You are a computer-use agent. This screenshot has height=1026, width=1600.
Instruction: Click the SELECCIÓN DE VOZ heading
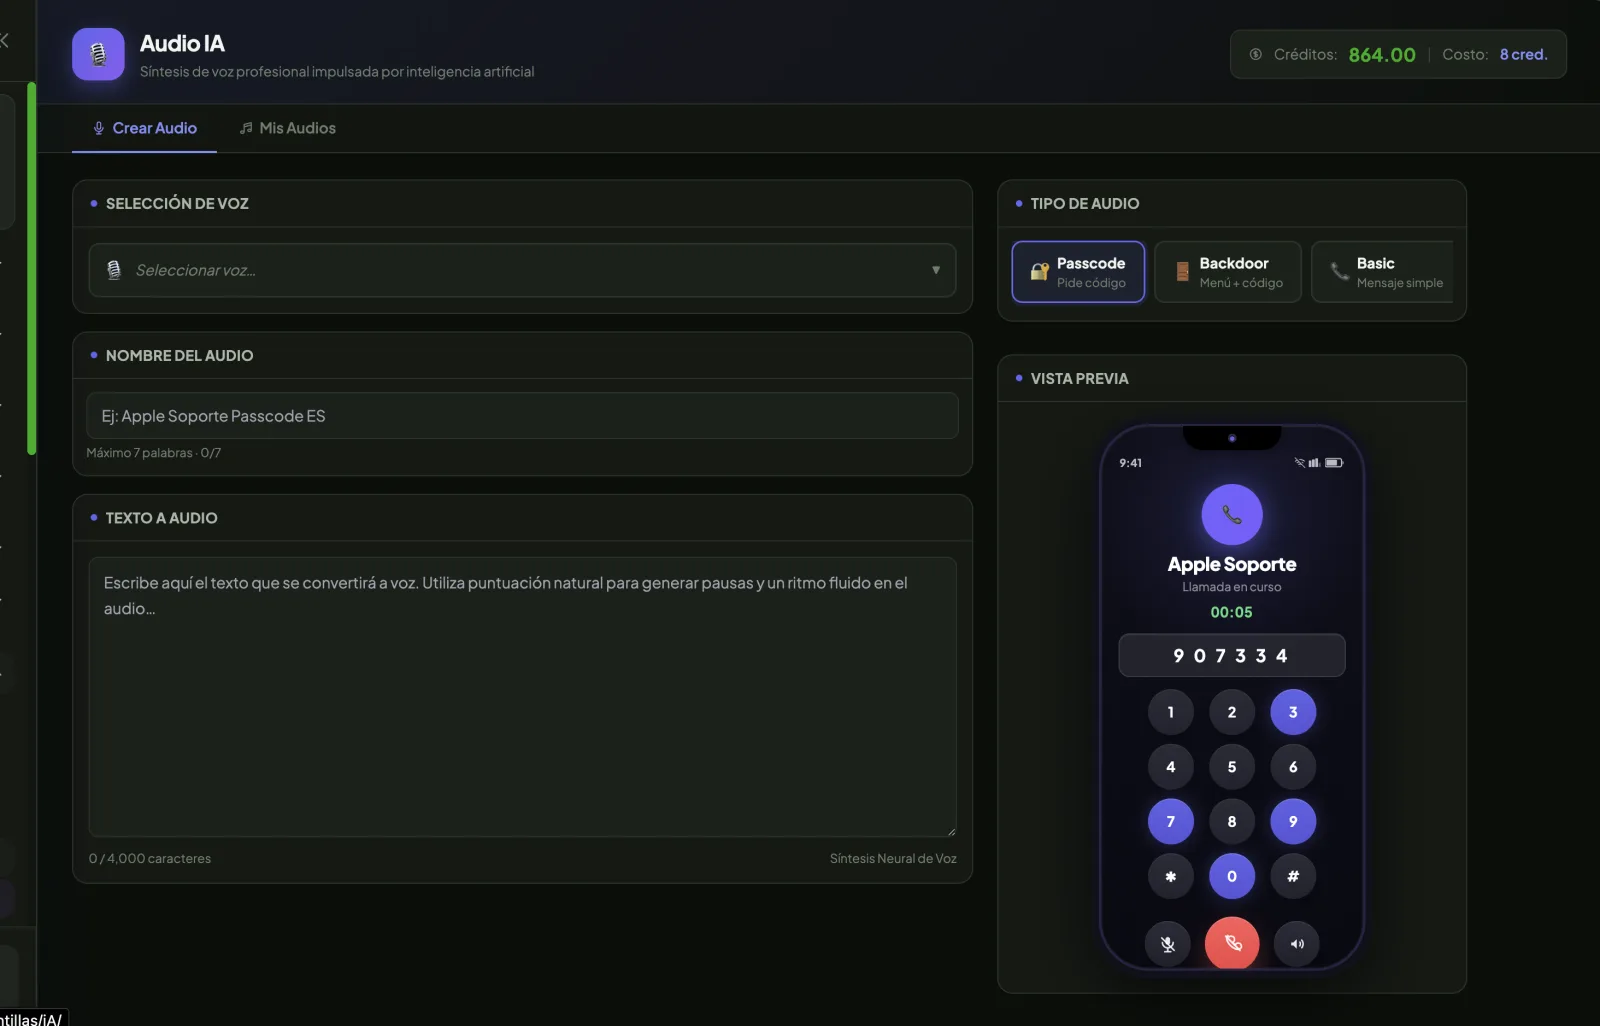point(177,204)
